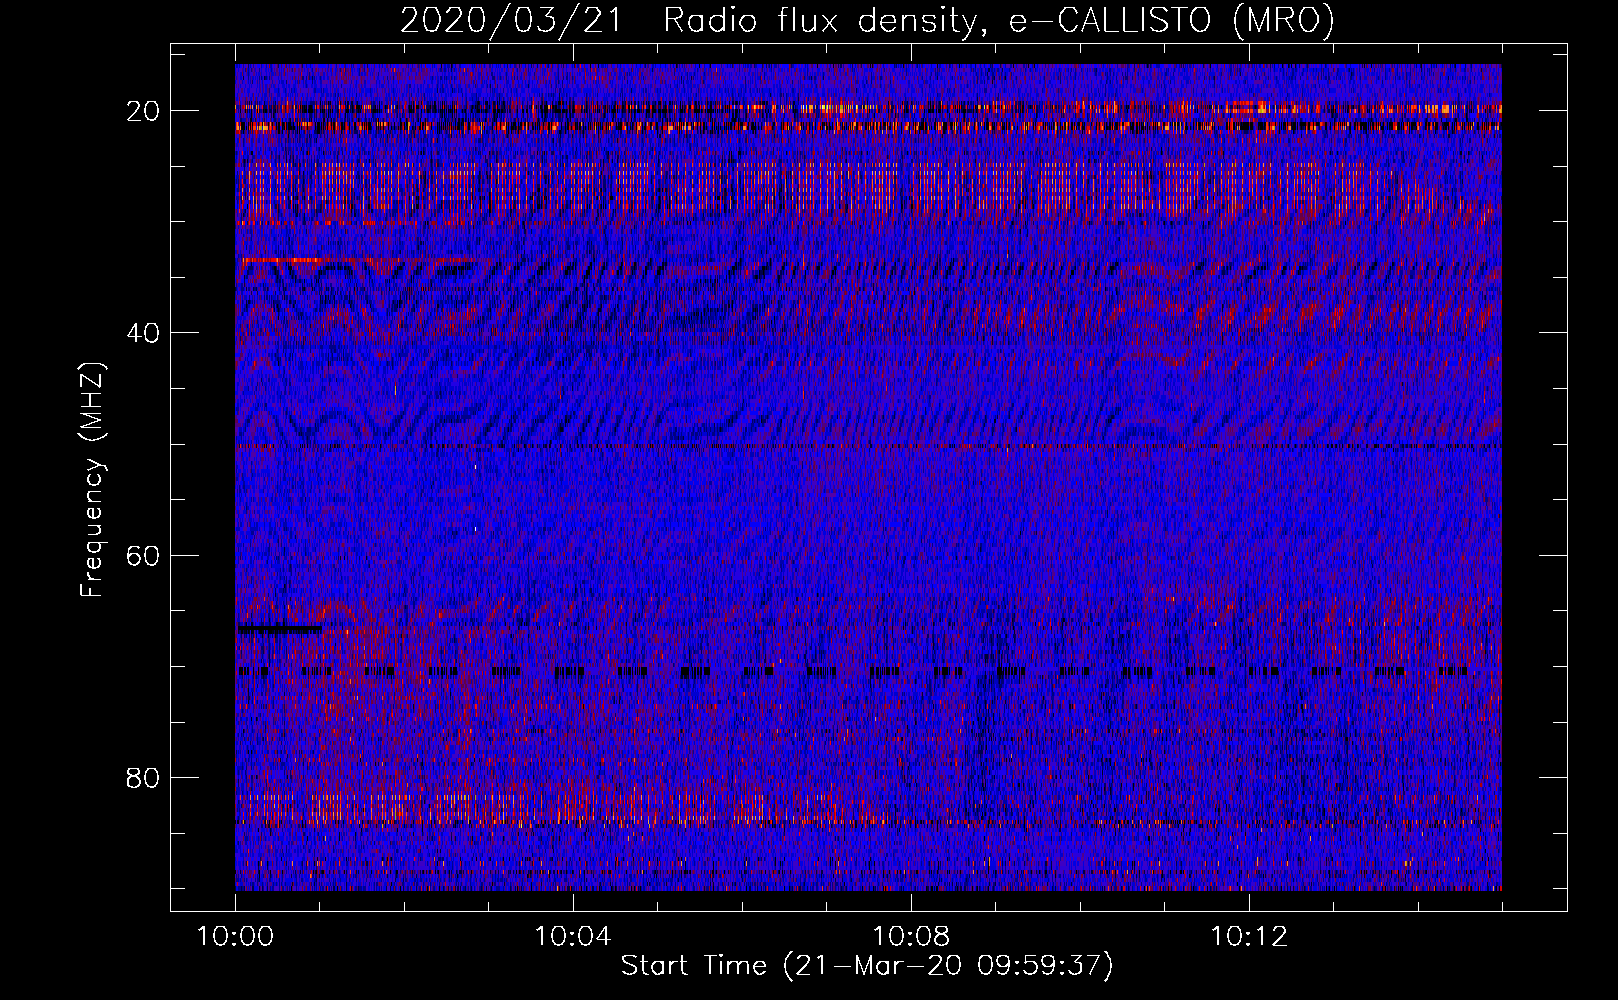The width and height of the screenshot is (1618, 1000).
Task: Click the '20' frequency tick label
Action: [144, 111]
